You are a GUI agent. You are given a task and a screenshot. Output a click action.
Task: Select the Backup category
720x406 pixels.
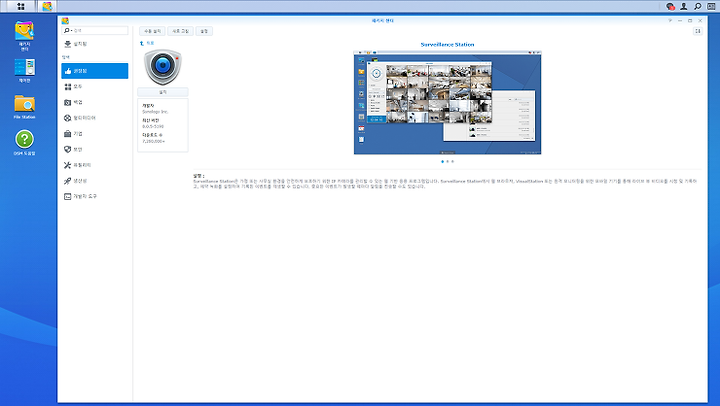coord(95,102)
